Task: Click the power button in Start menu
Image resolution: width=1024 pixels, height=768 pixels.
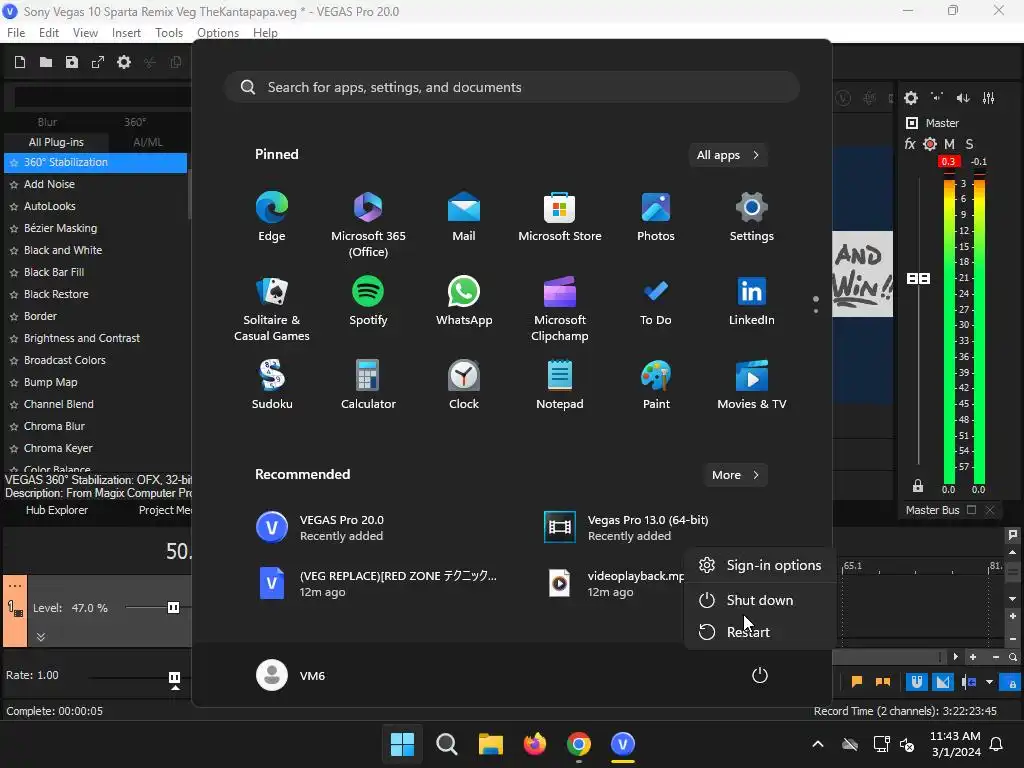Action: click(760, 675)
